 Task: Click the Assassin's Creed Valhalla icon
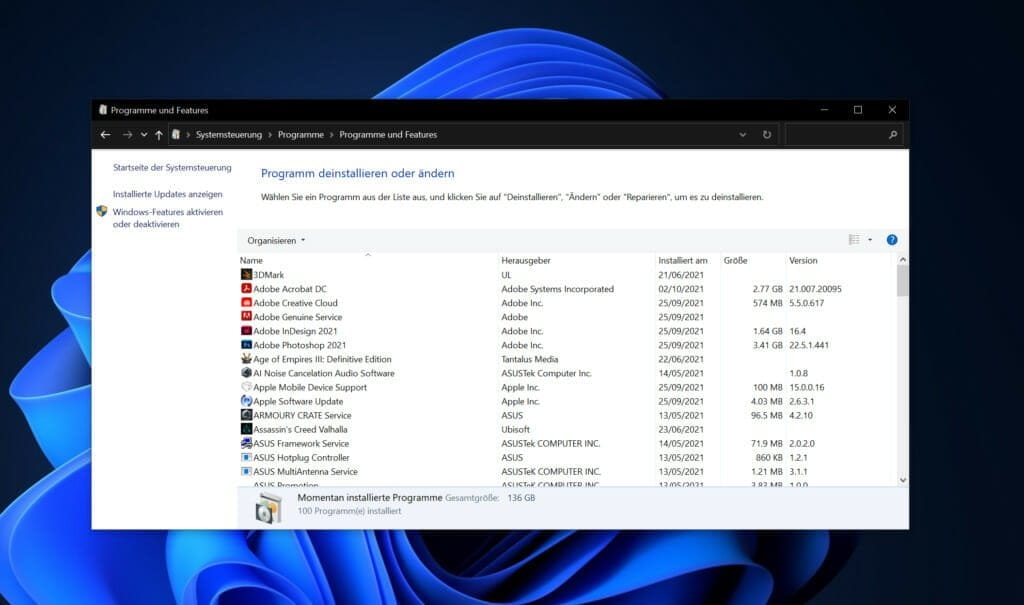246,429
